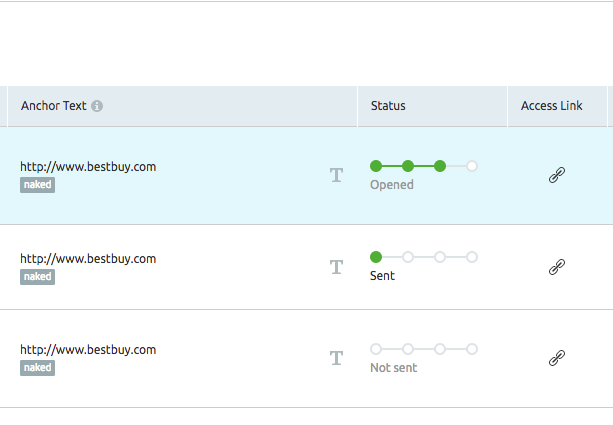Screen dimensions: 613x425
Task: Click the T text icon in Opened row
Action: (336, 175)
